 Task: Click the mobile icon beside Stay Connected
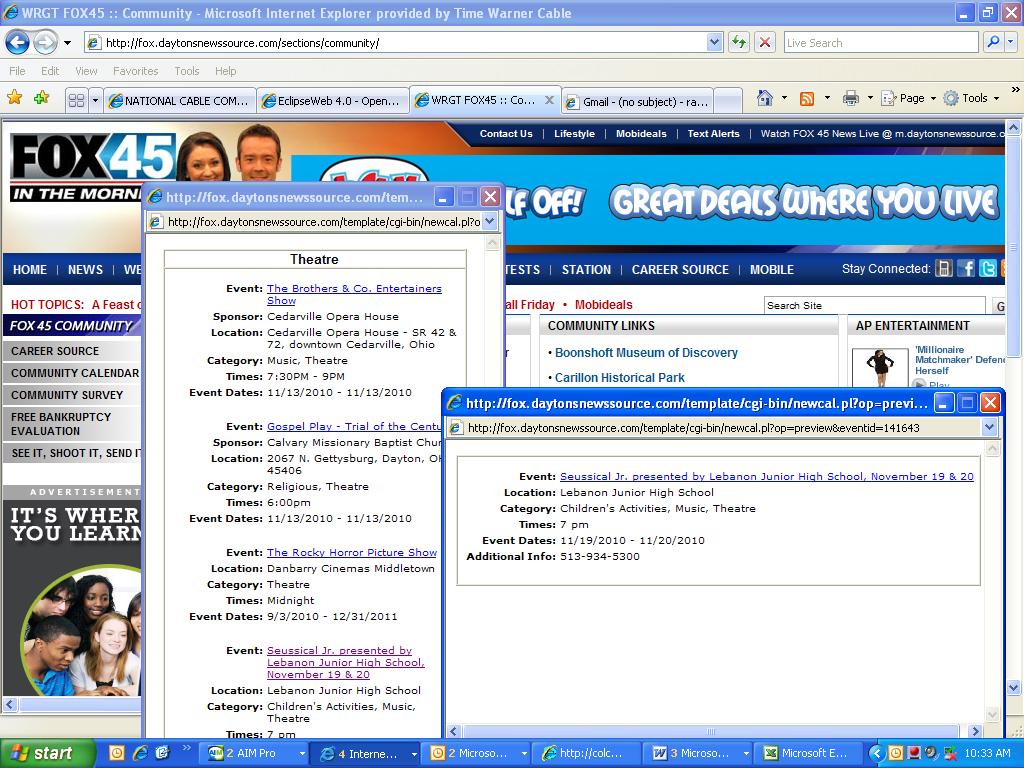pyautogui.click(x=944, y=268)
